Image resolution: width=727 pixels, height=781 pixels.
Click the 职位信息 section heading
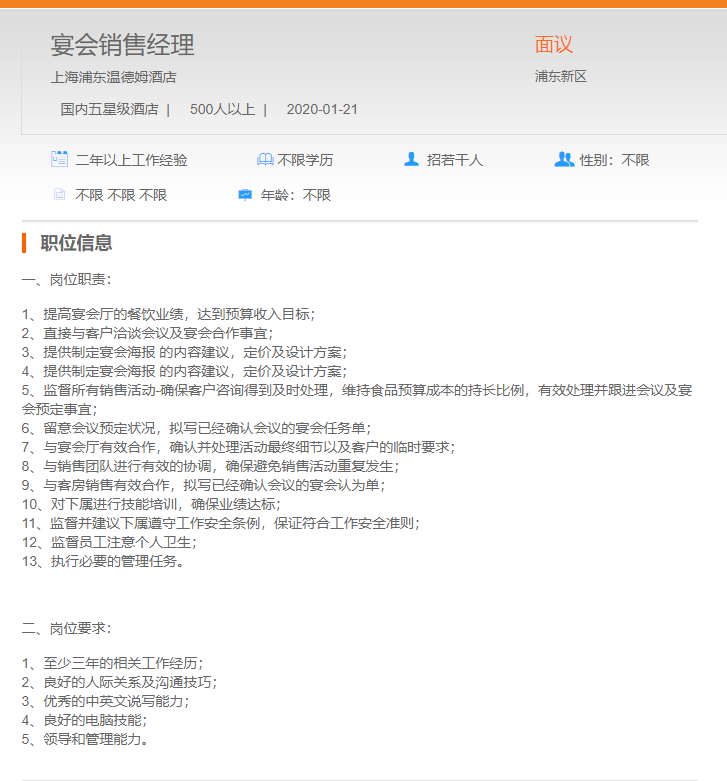pos(76,243)
